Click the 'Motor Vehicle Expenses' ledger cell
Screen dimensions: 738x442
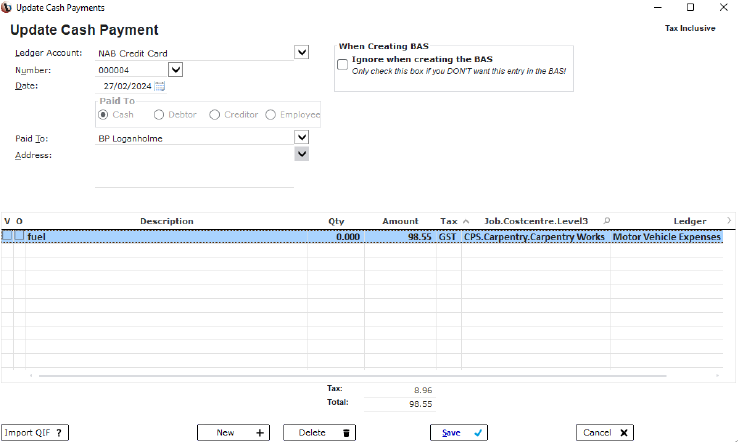666,236
